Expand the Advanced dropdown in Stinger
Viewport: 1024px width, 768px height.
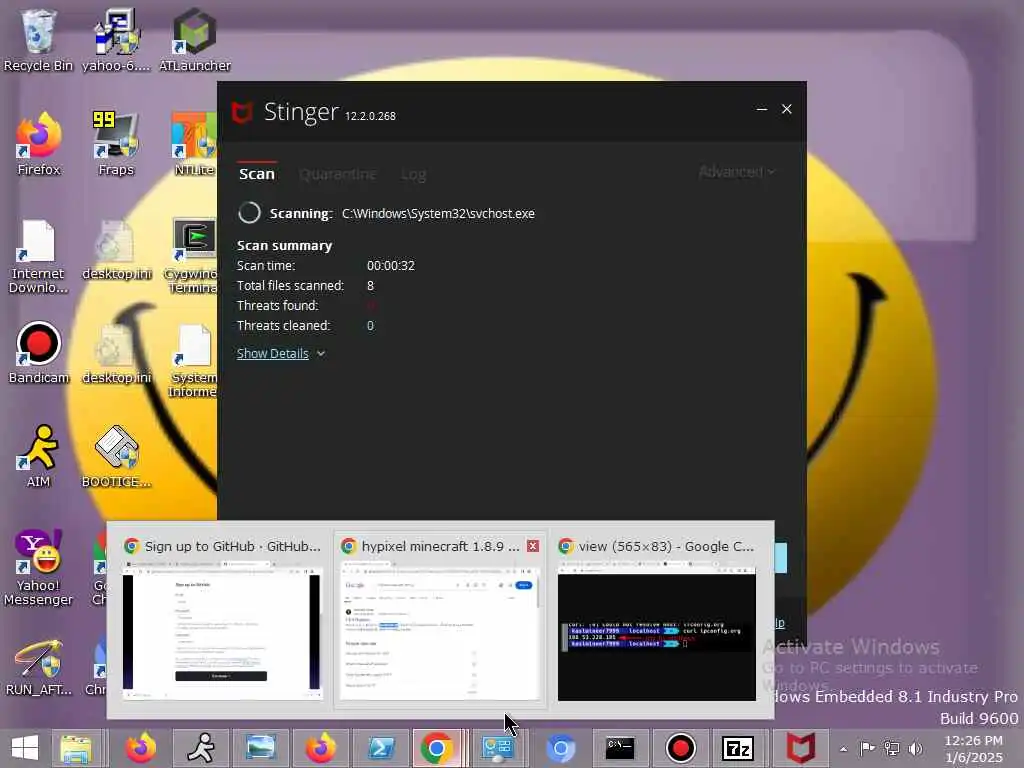(737, 172)
